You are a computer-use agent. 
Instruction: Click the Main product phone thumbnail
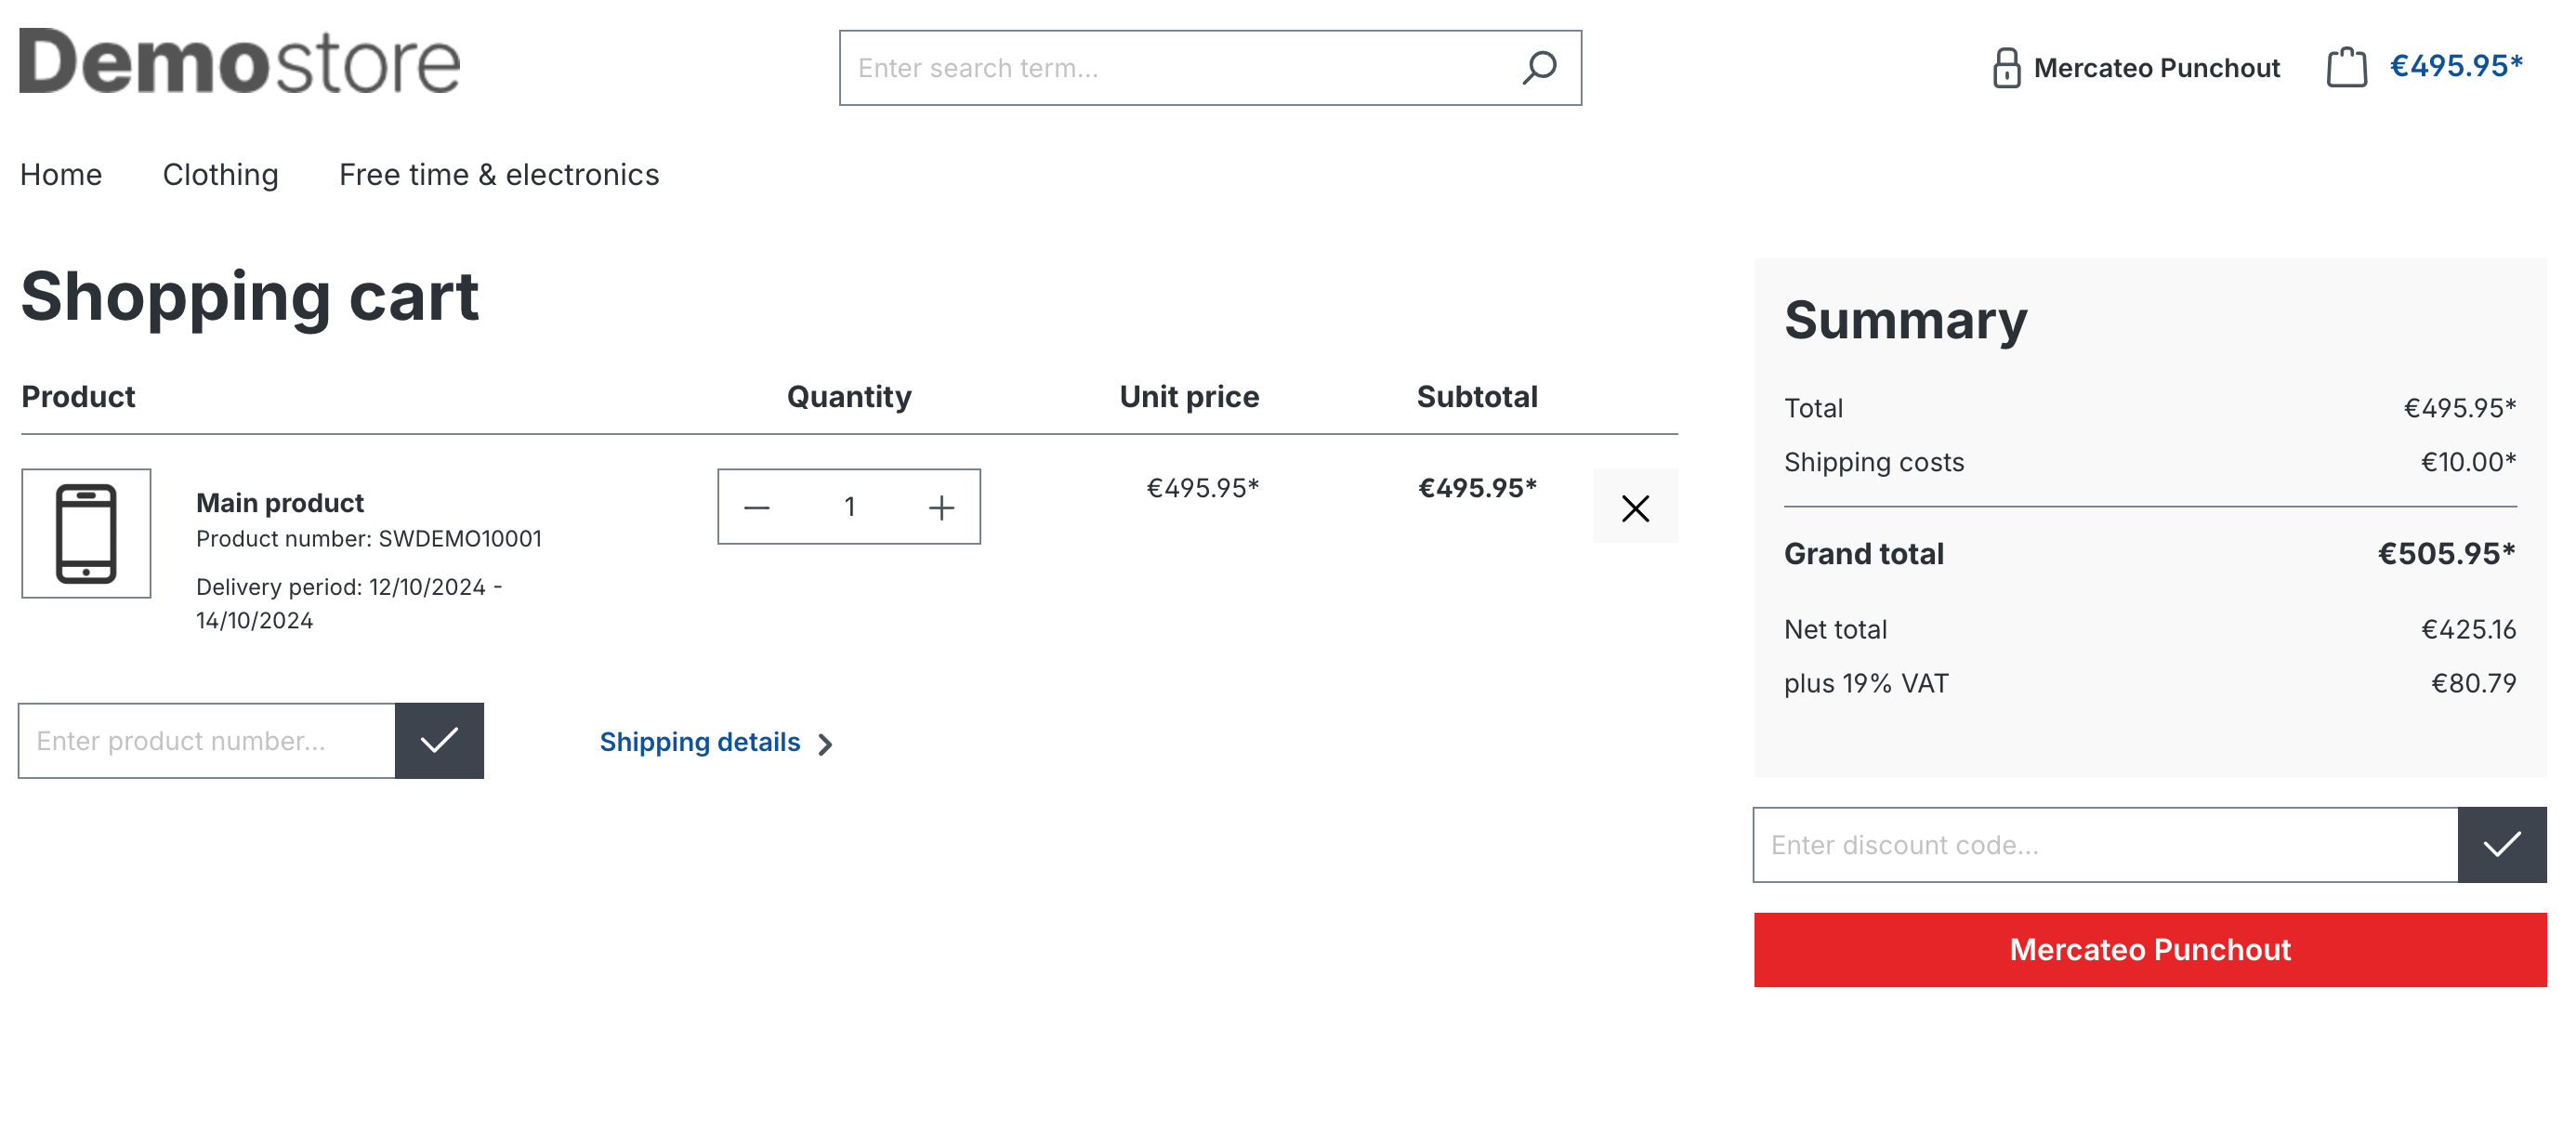pyautogui.click(x=86, y=533)
